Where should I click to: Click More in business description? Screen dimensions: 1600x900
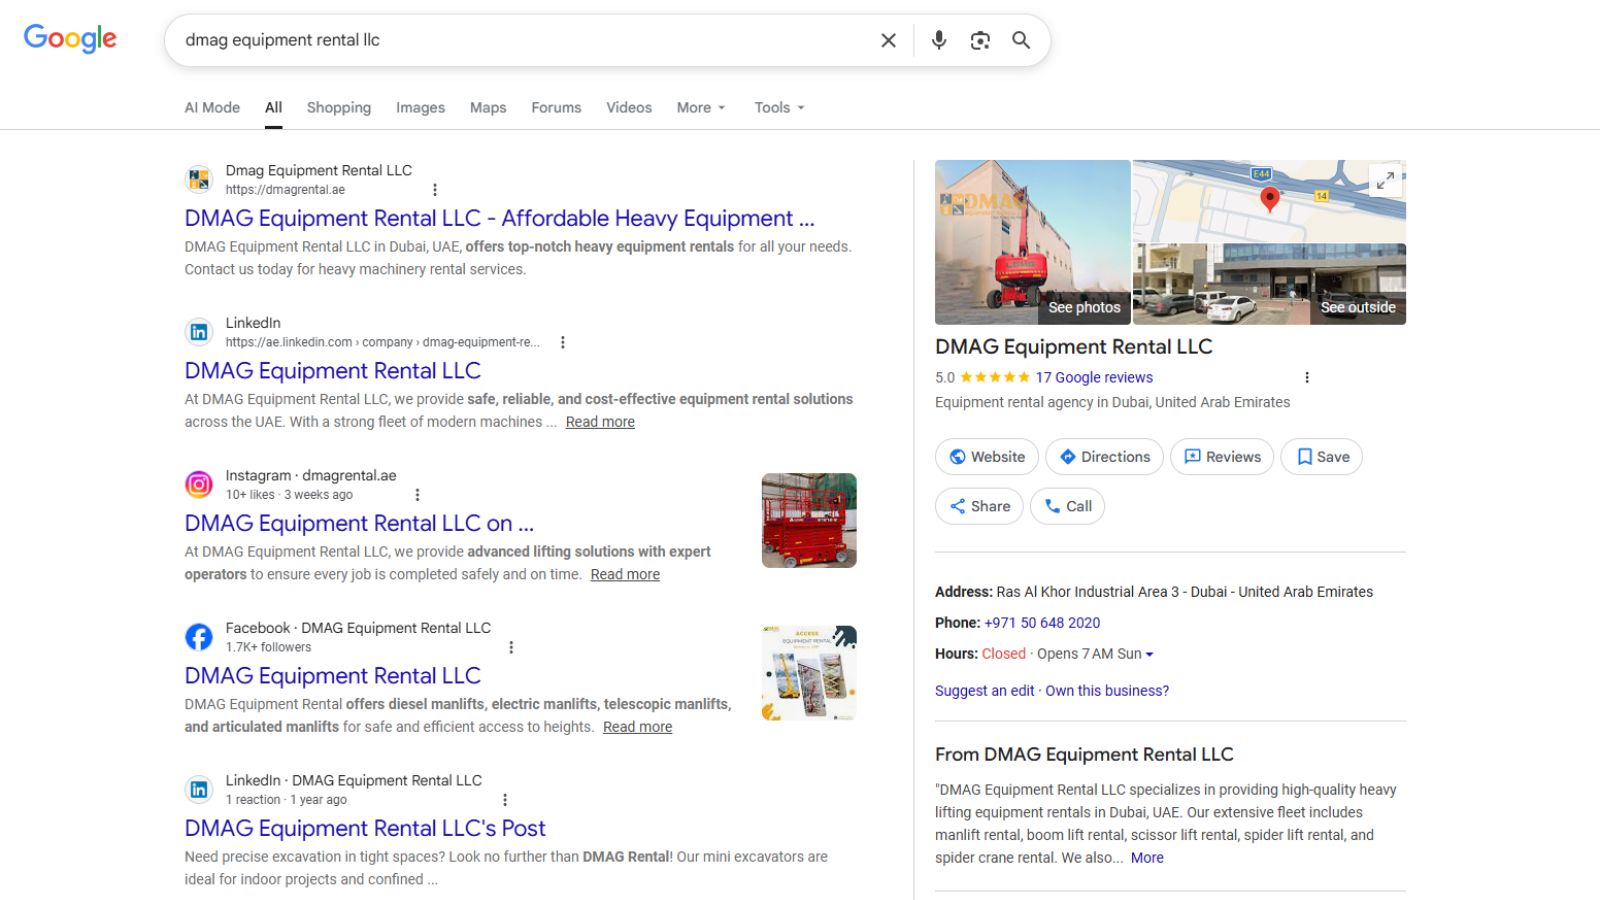click(1147, 858)
